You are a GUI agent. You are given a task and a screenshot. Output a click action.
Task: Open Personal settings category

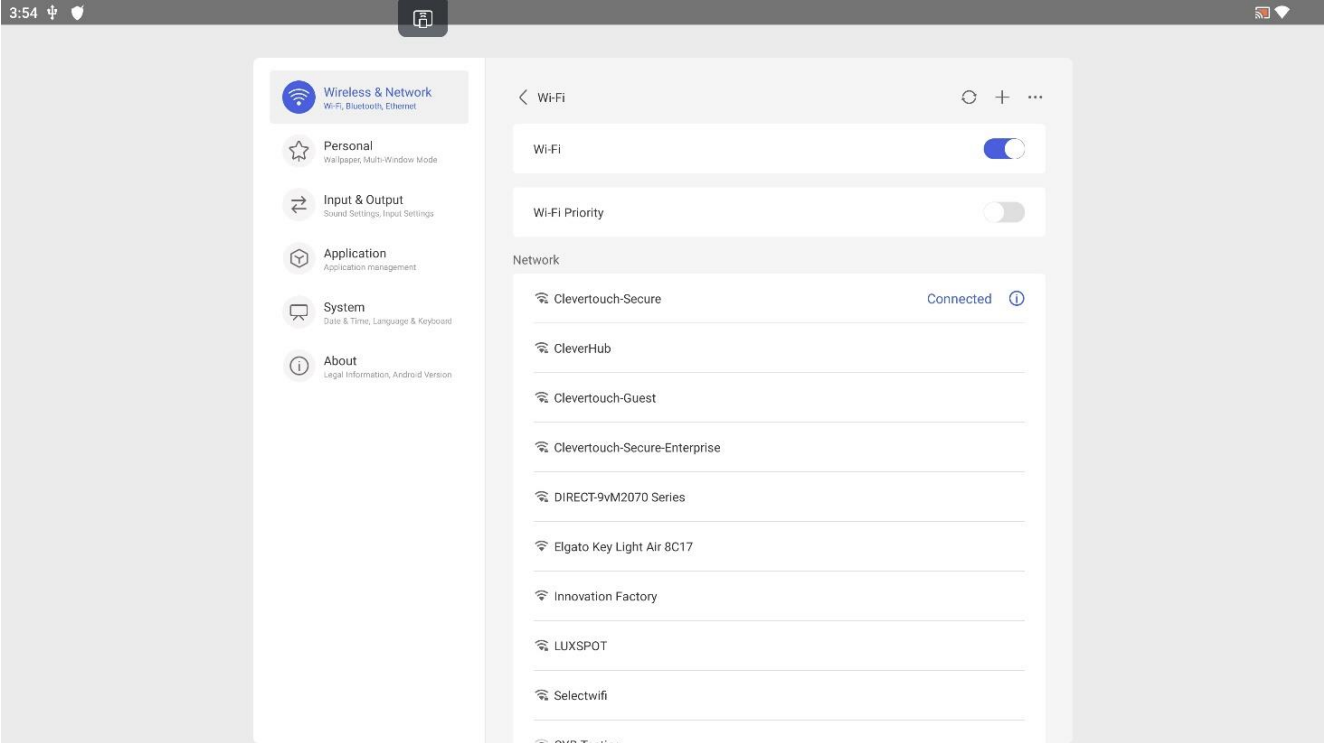pyautogui.click(x=369, y=151)
